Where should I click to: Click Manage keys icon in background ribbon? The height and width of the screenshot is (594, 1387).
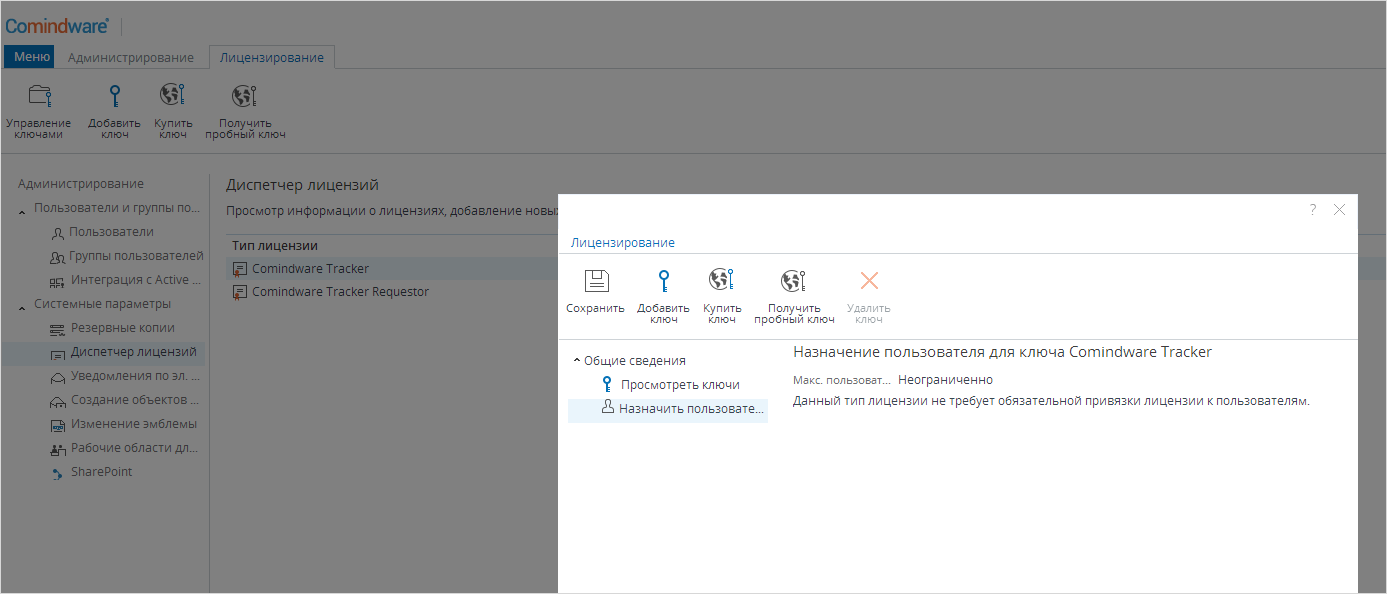pos(39,96)
